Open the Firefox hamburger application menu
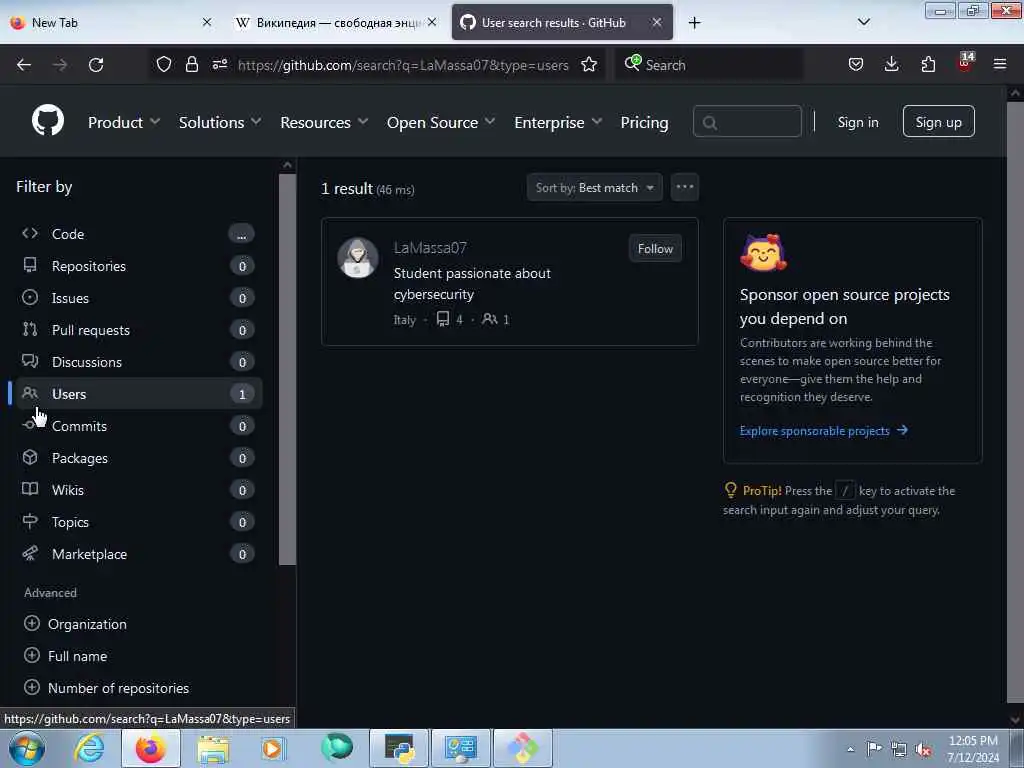 coord(1000,64)
